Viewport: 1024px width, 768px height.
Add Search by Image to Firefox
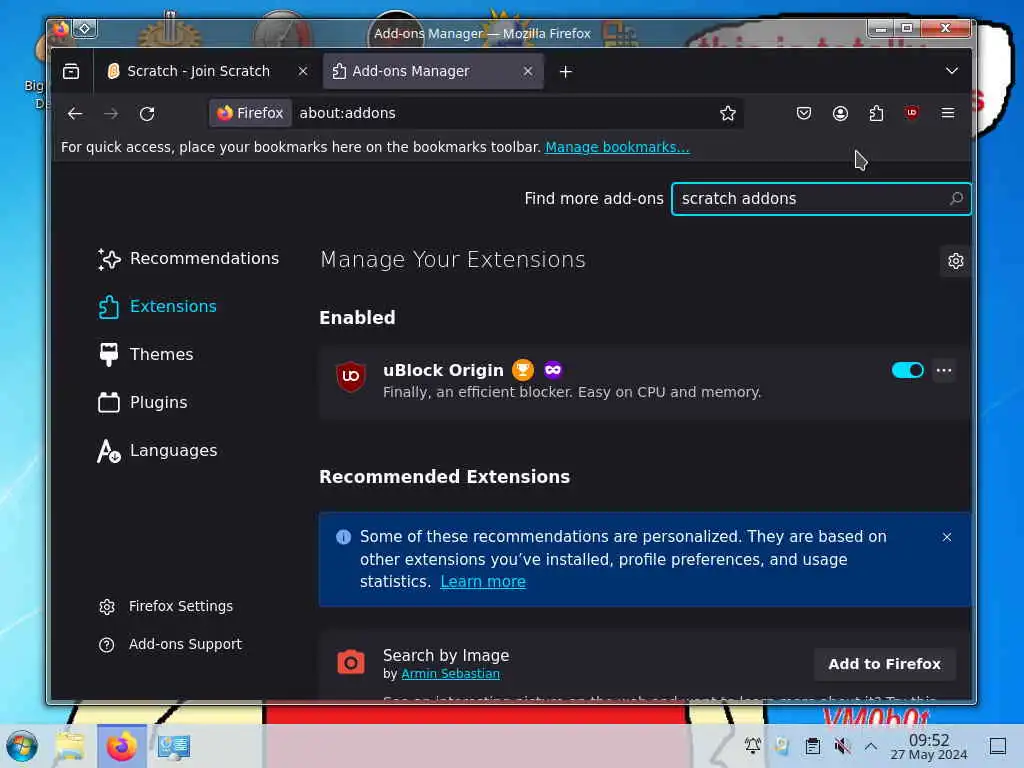(884, 664)
